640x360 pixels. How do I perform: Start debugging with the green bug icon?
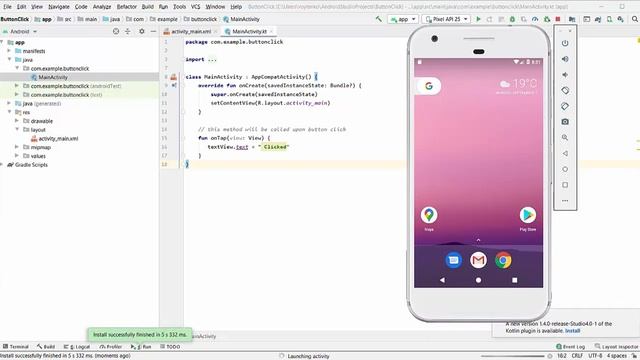pos(512,19)
